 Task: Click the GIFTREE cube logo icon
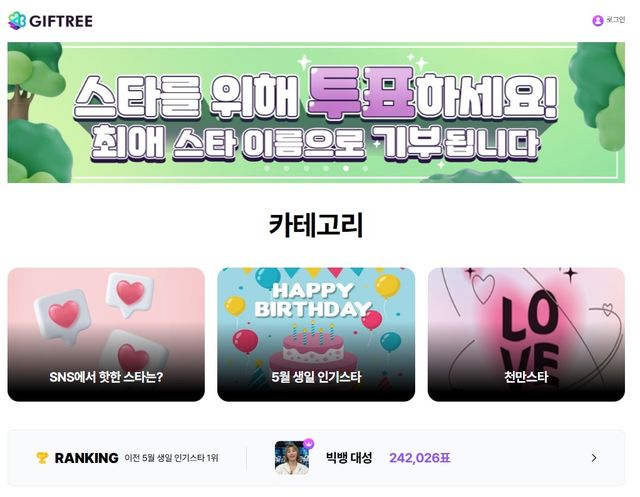pos(17,21)
